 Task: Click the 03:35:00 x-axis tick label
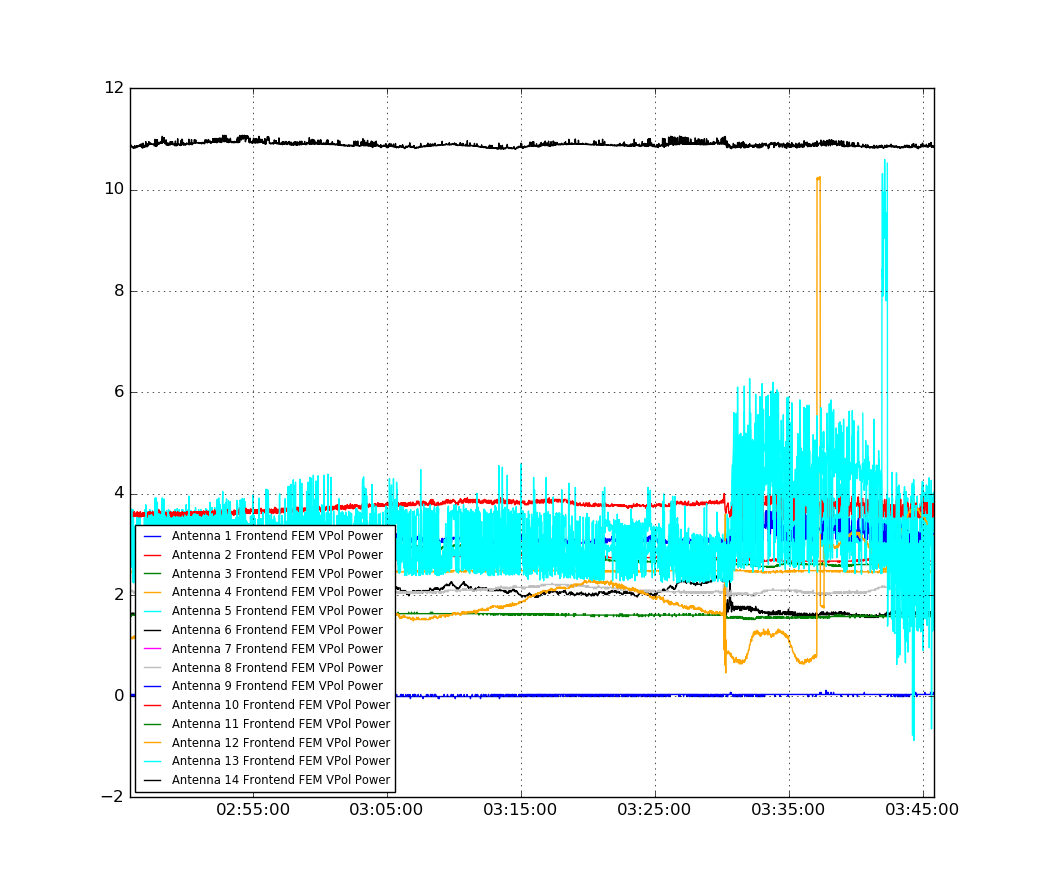(788, 809)
